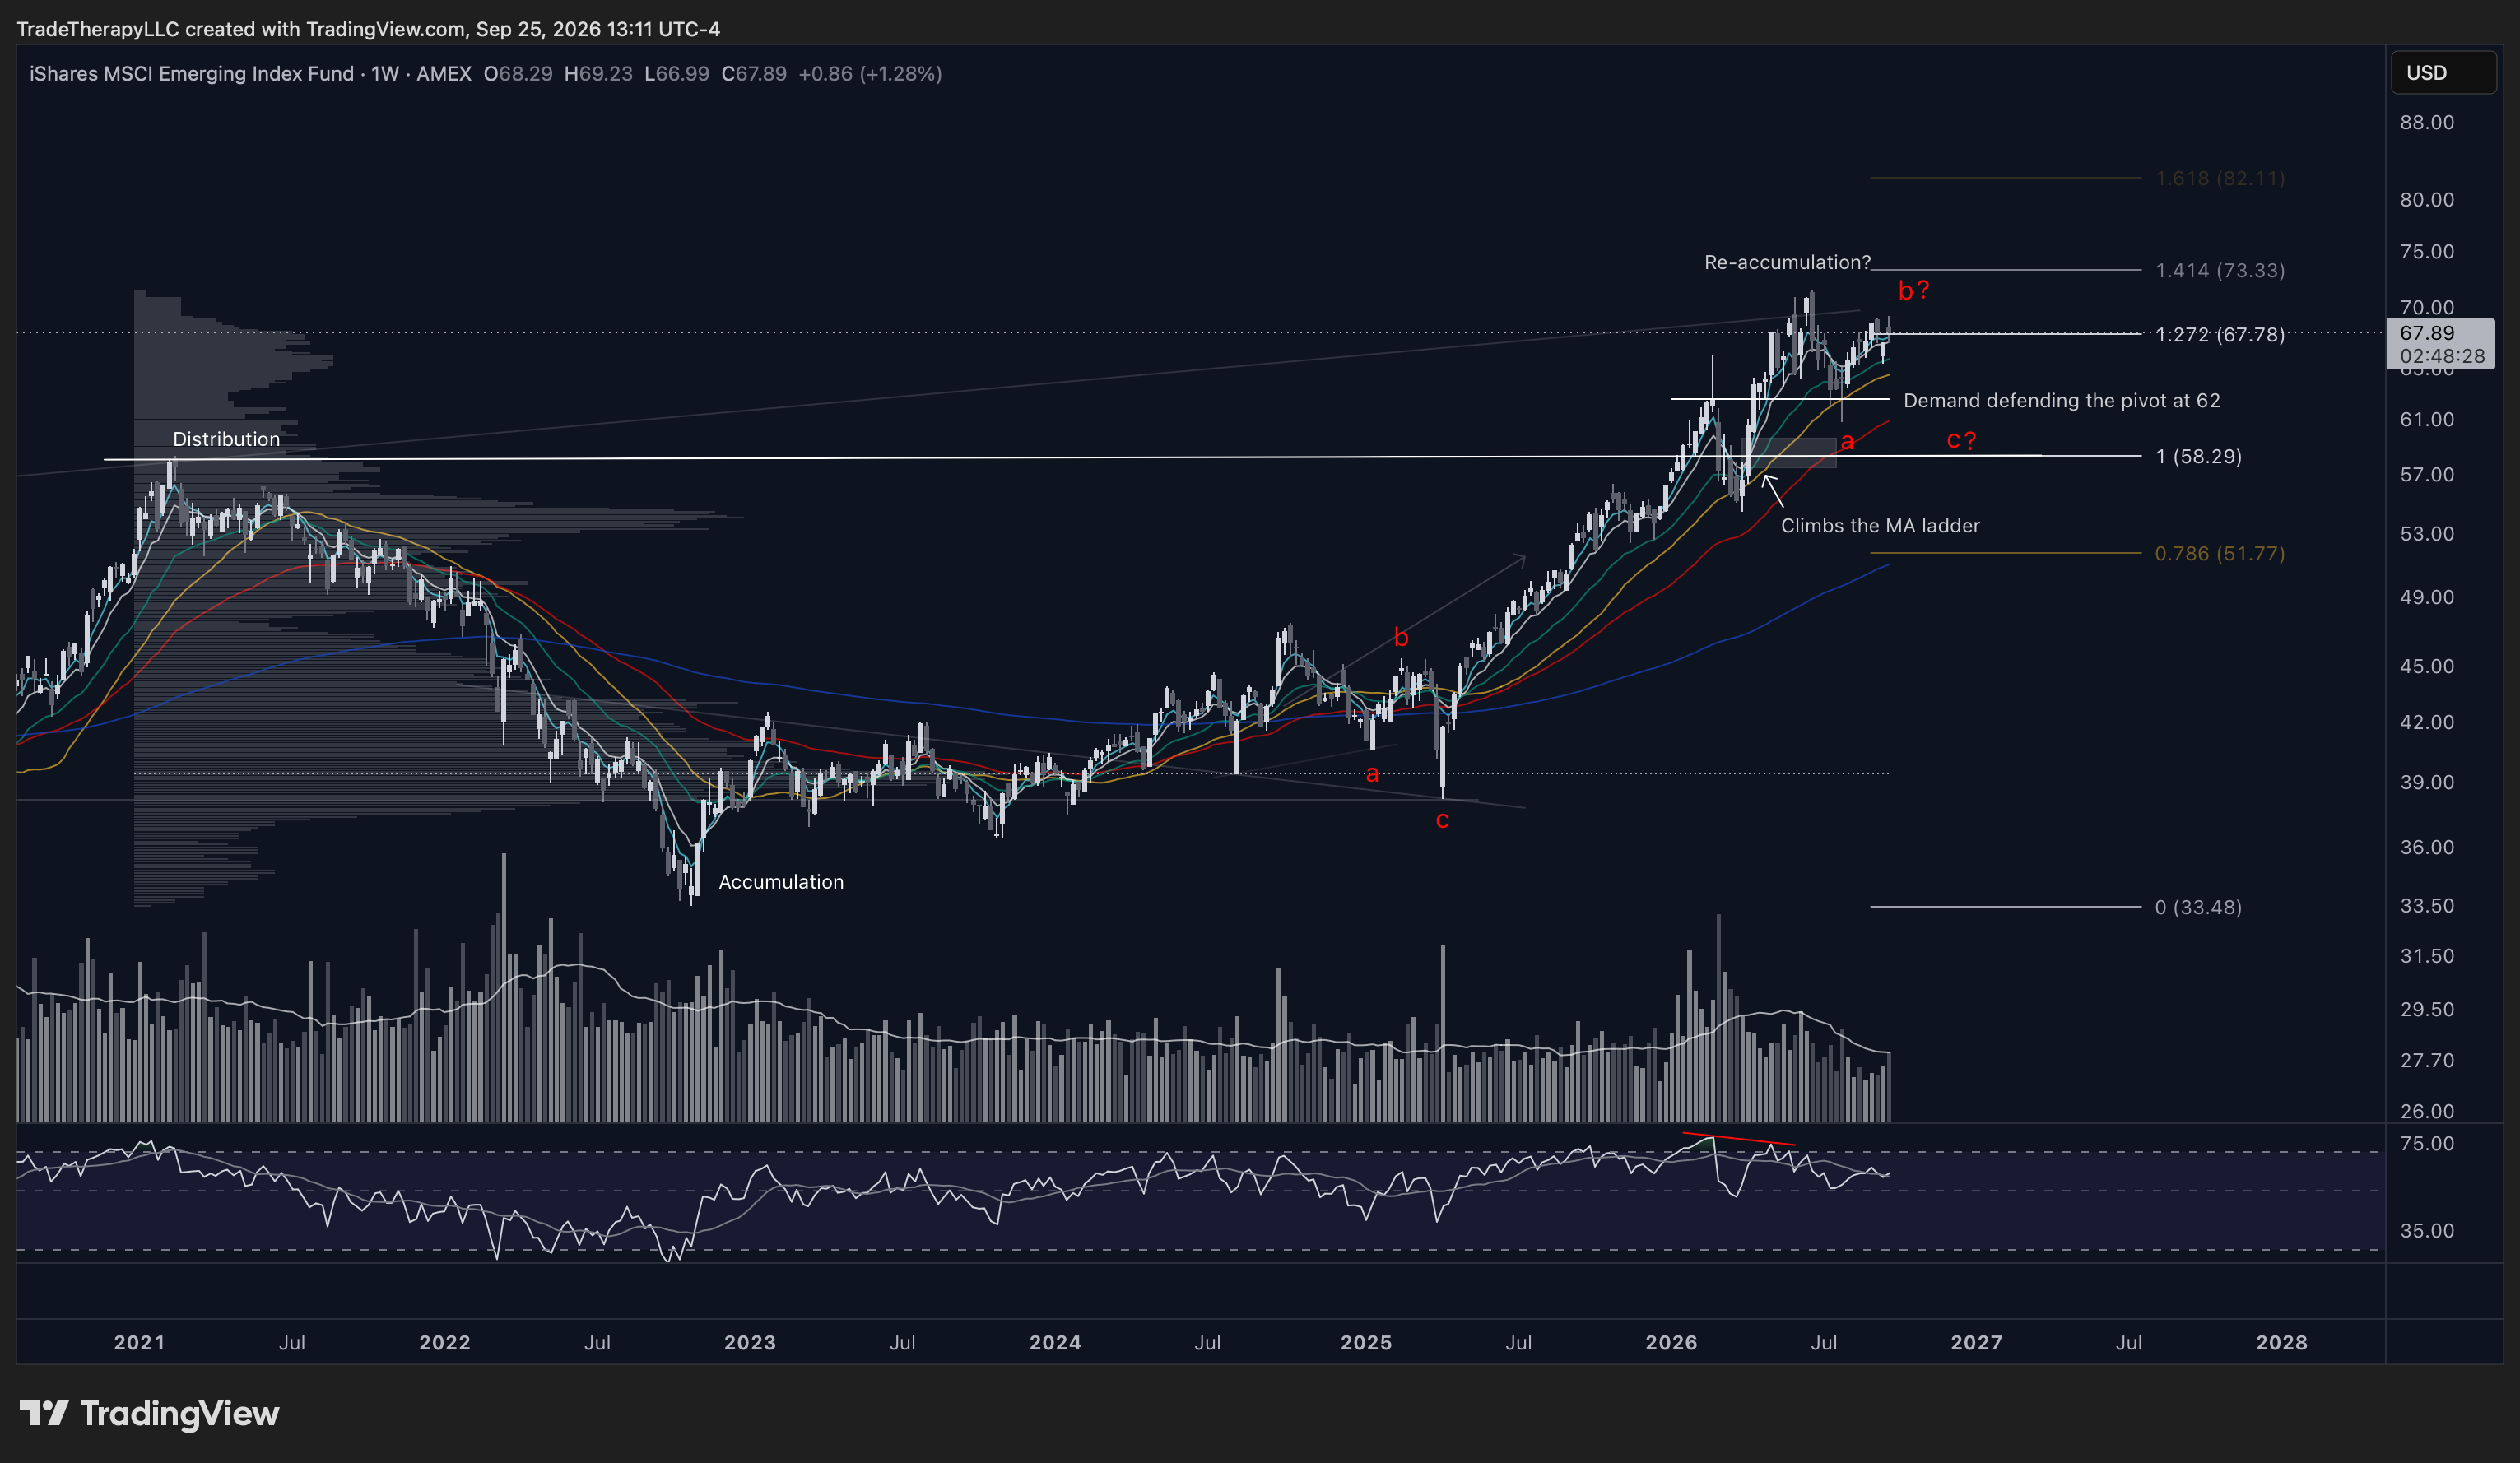This screenshot has width=2520, height=1463.
Task: Open the USD currency selector
Action: coord(2442,73)
